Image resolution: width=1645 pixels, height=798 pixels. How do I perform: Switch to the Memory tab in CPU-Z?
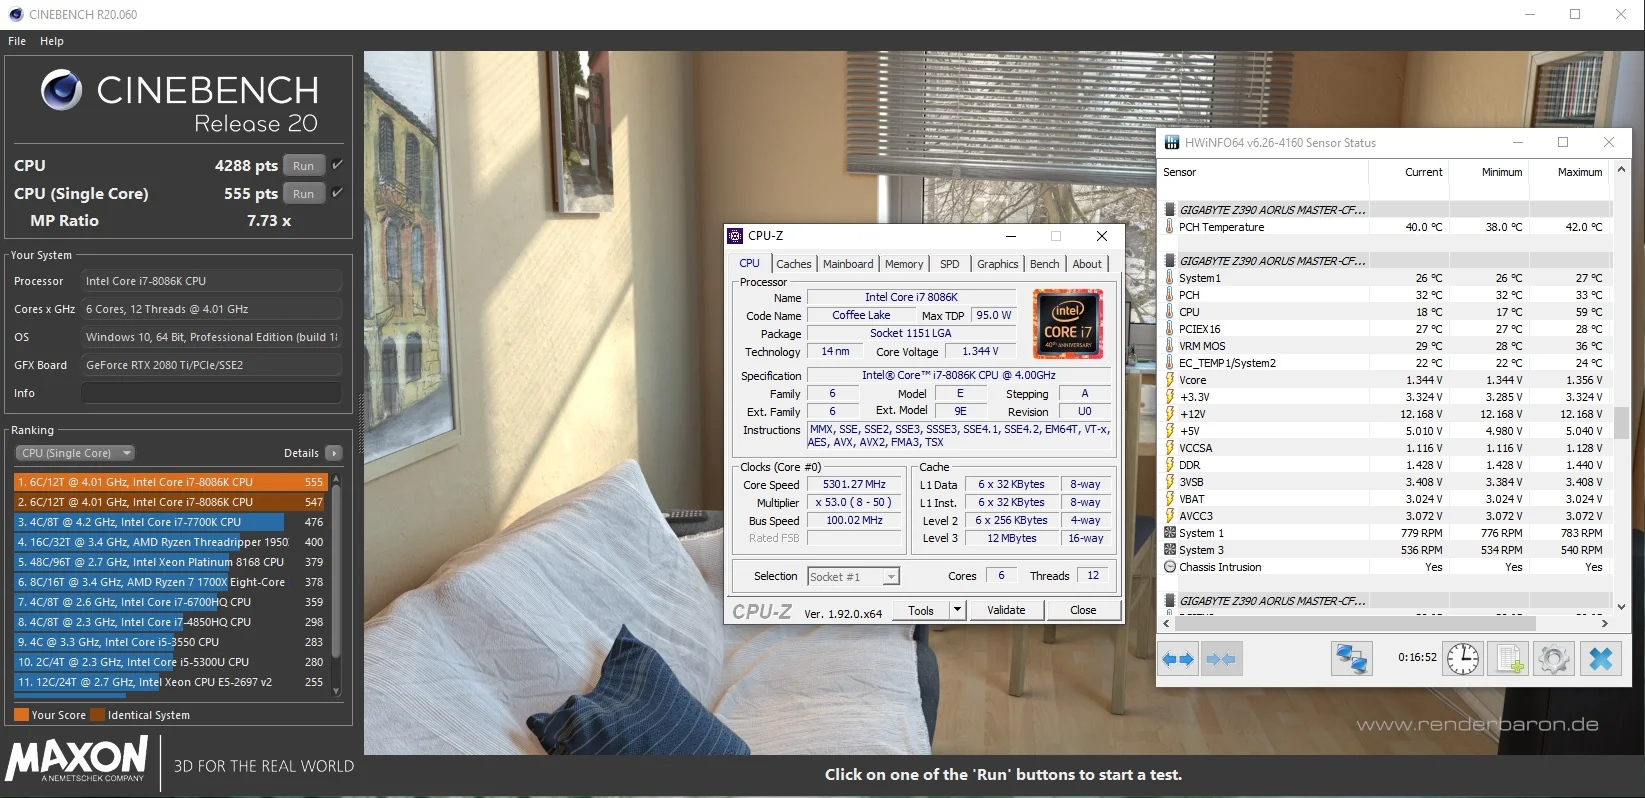(904, 264)
